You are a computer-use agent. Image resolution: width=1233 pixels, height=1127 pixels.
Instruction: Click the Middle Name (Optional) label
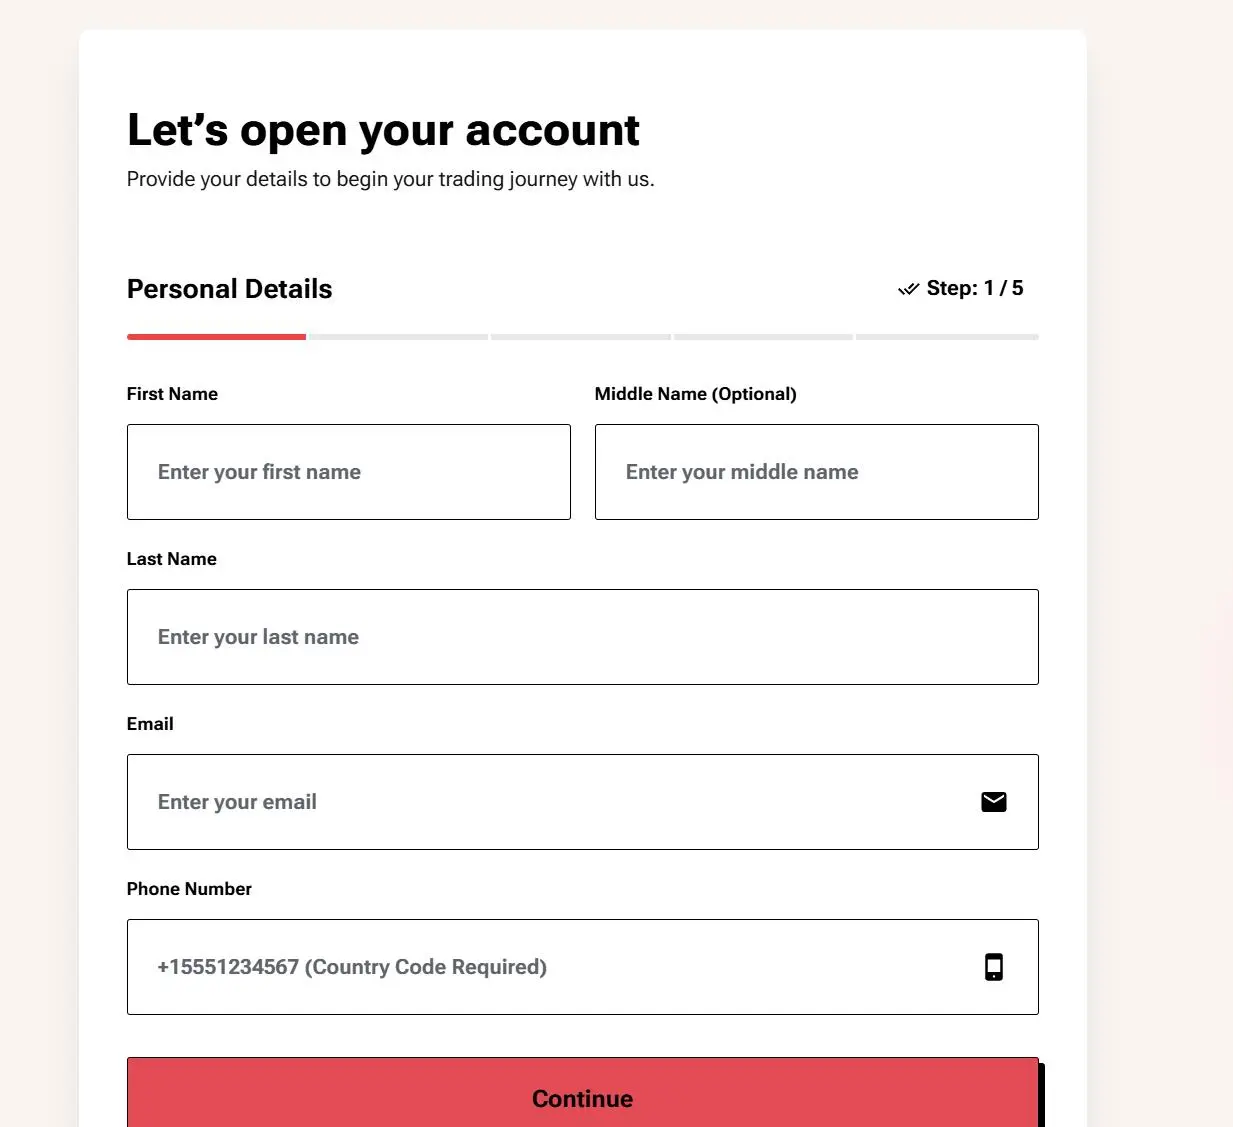696,394
